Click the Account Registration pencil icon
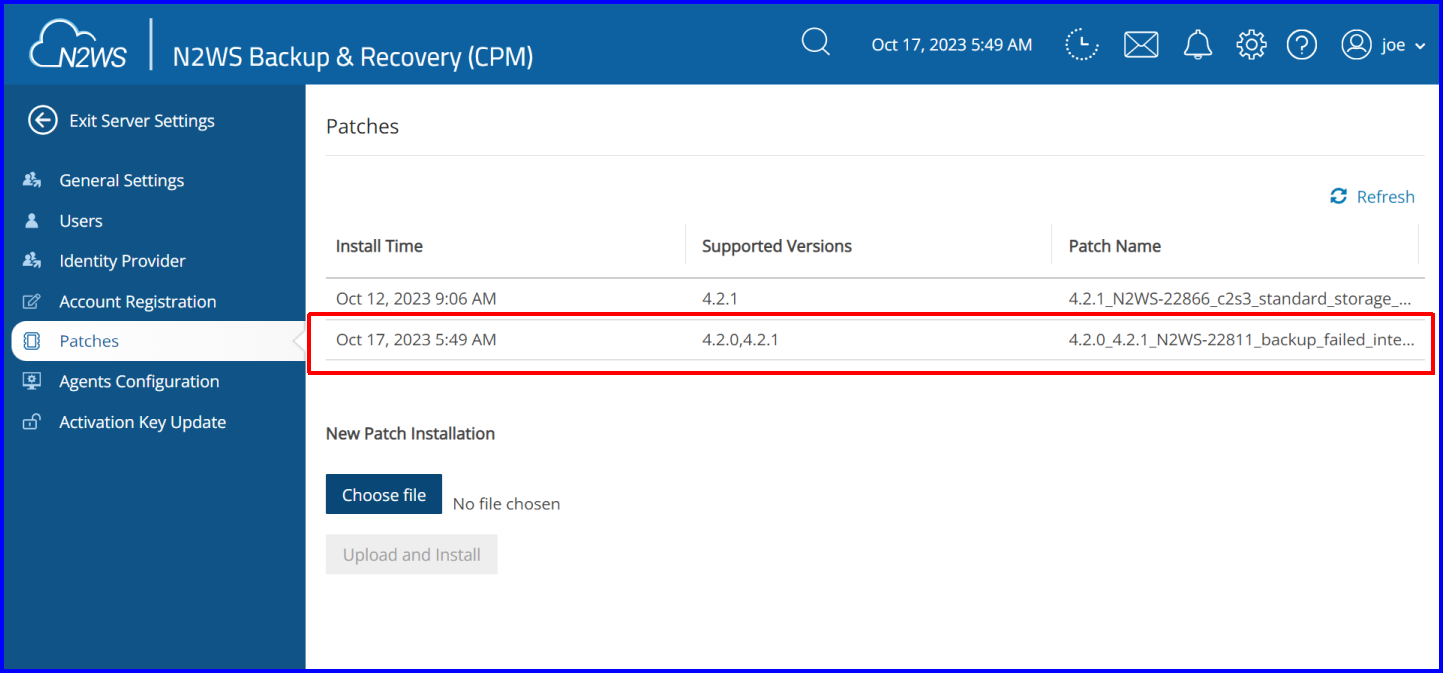Image resolution: width=1443 pixels, height=673 pixels. pos(32,301)
